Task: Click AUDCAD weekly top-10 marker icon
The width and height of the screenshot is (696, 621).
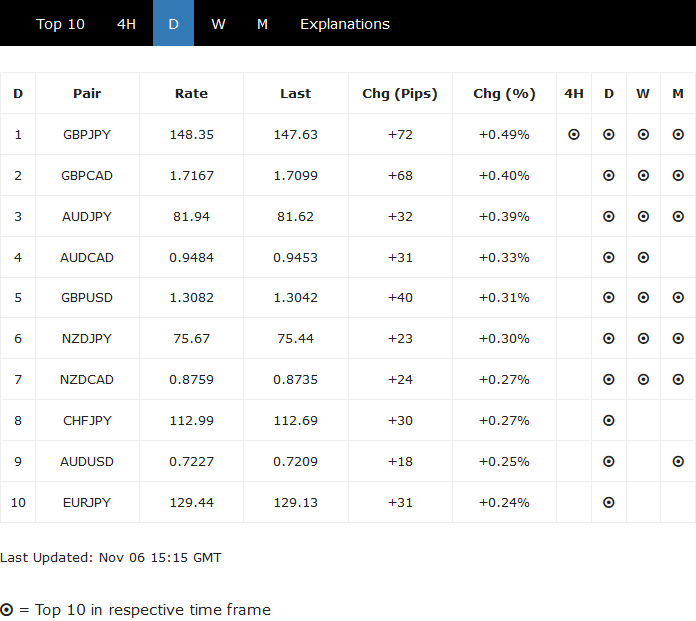Action: click(x=643, y=257)
